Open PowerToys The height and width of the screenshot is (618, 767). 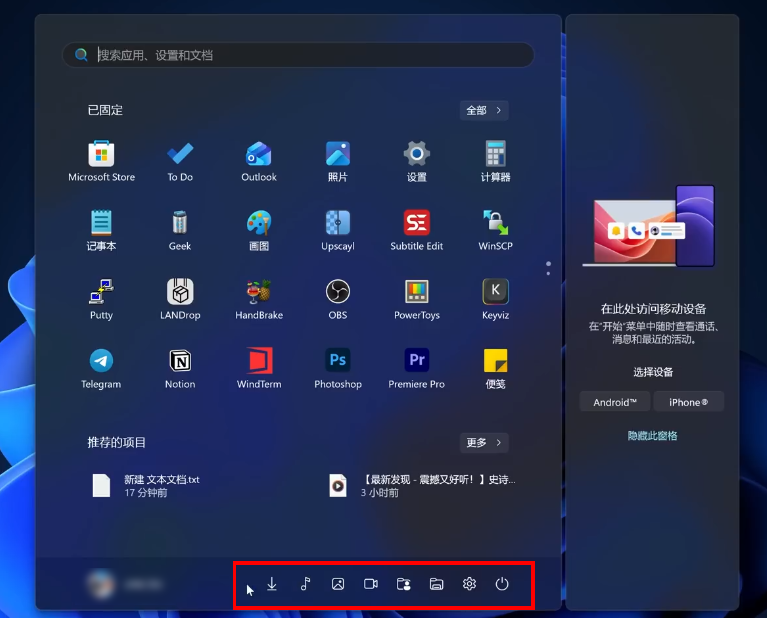tap(416, 299)
